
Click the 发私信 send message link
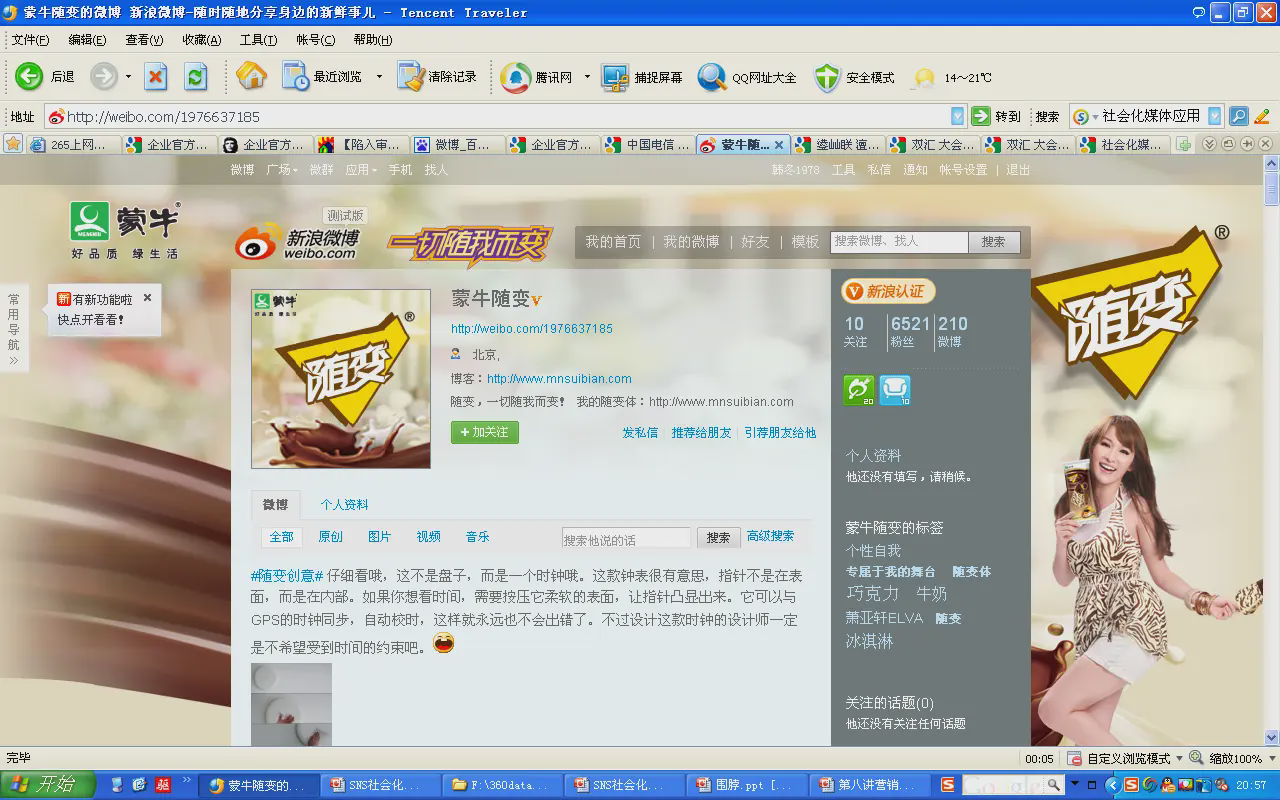point(640,433)
